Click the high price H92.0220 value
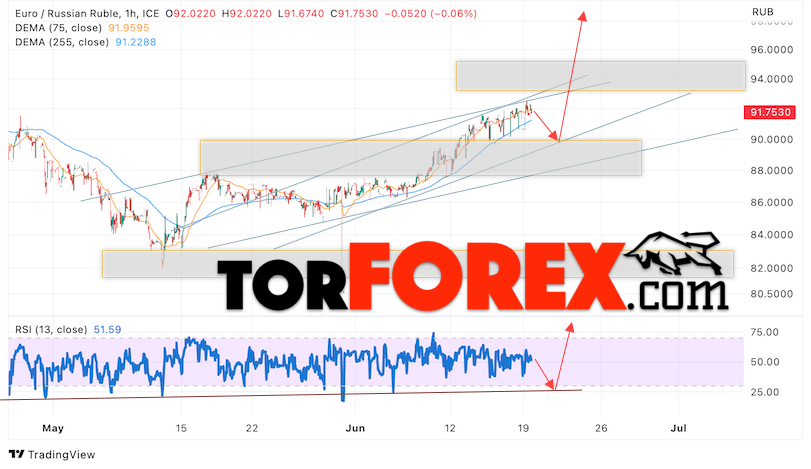Image resolution: width=811 pixels, height=469 pixels. 247,13
